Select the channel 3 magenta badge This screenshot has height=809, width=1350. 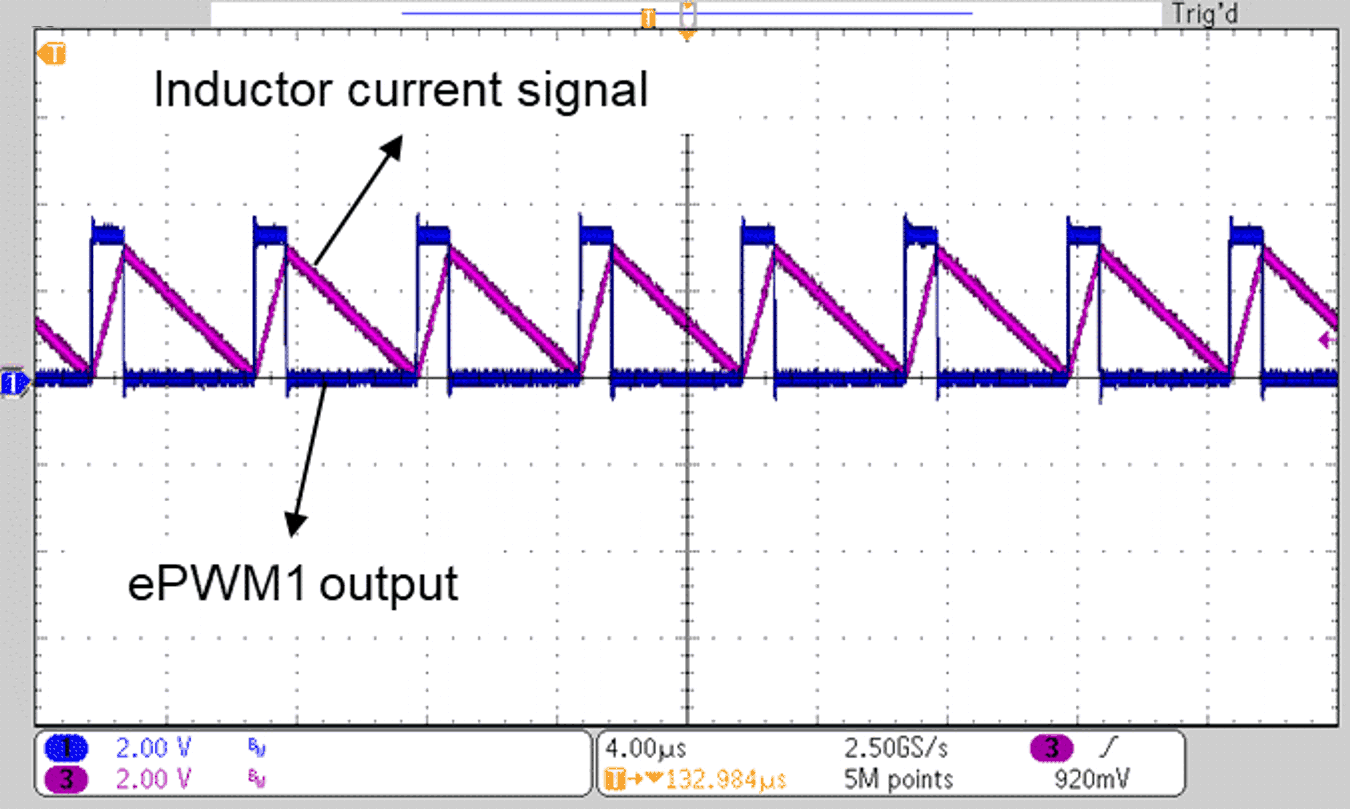click(x=67, y=779)
